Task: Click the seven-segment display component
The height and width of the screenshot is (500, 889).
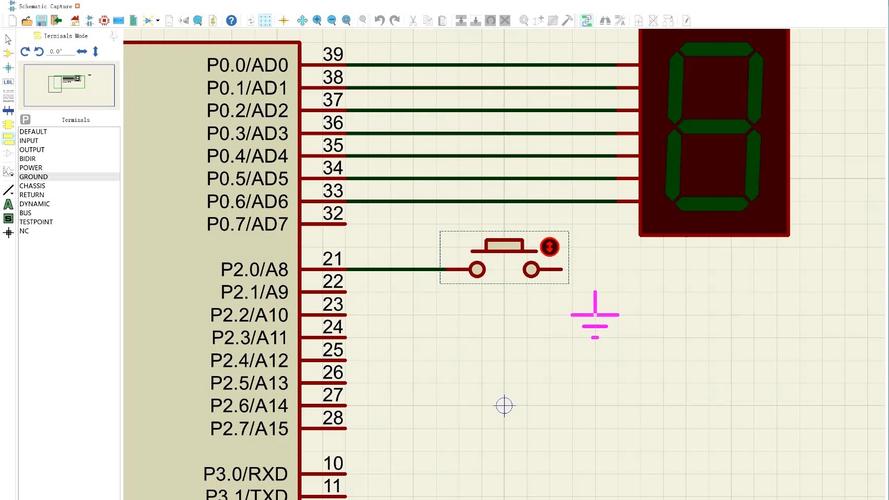Action: click(x=714, y=133)
